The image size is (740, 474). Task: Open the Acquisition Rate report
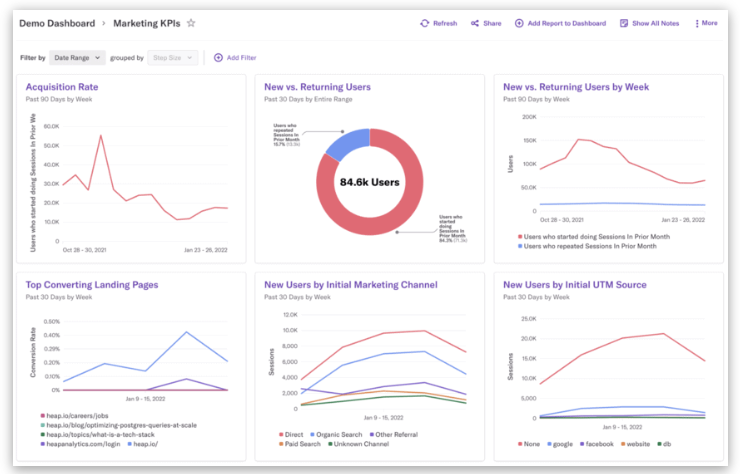tap(62, 87)
